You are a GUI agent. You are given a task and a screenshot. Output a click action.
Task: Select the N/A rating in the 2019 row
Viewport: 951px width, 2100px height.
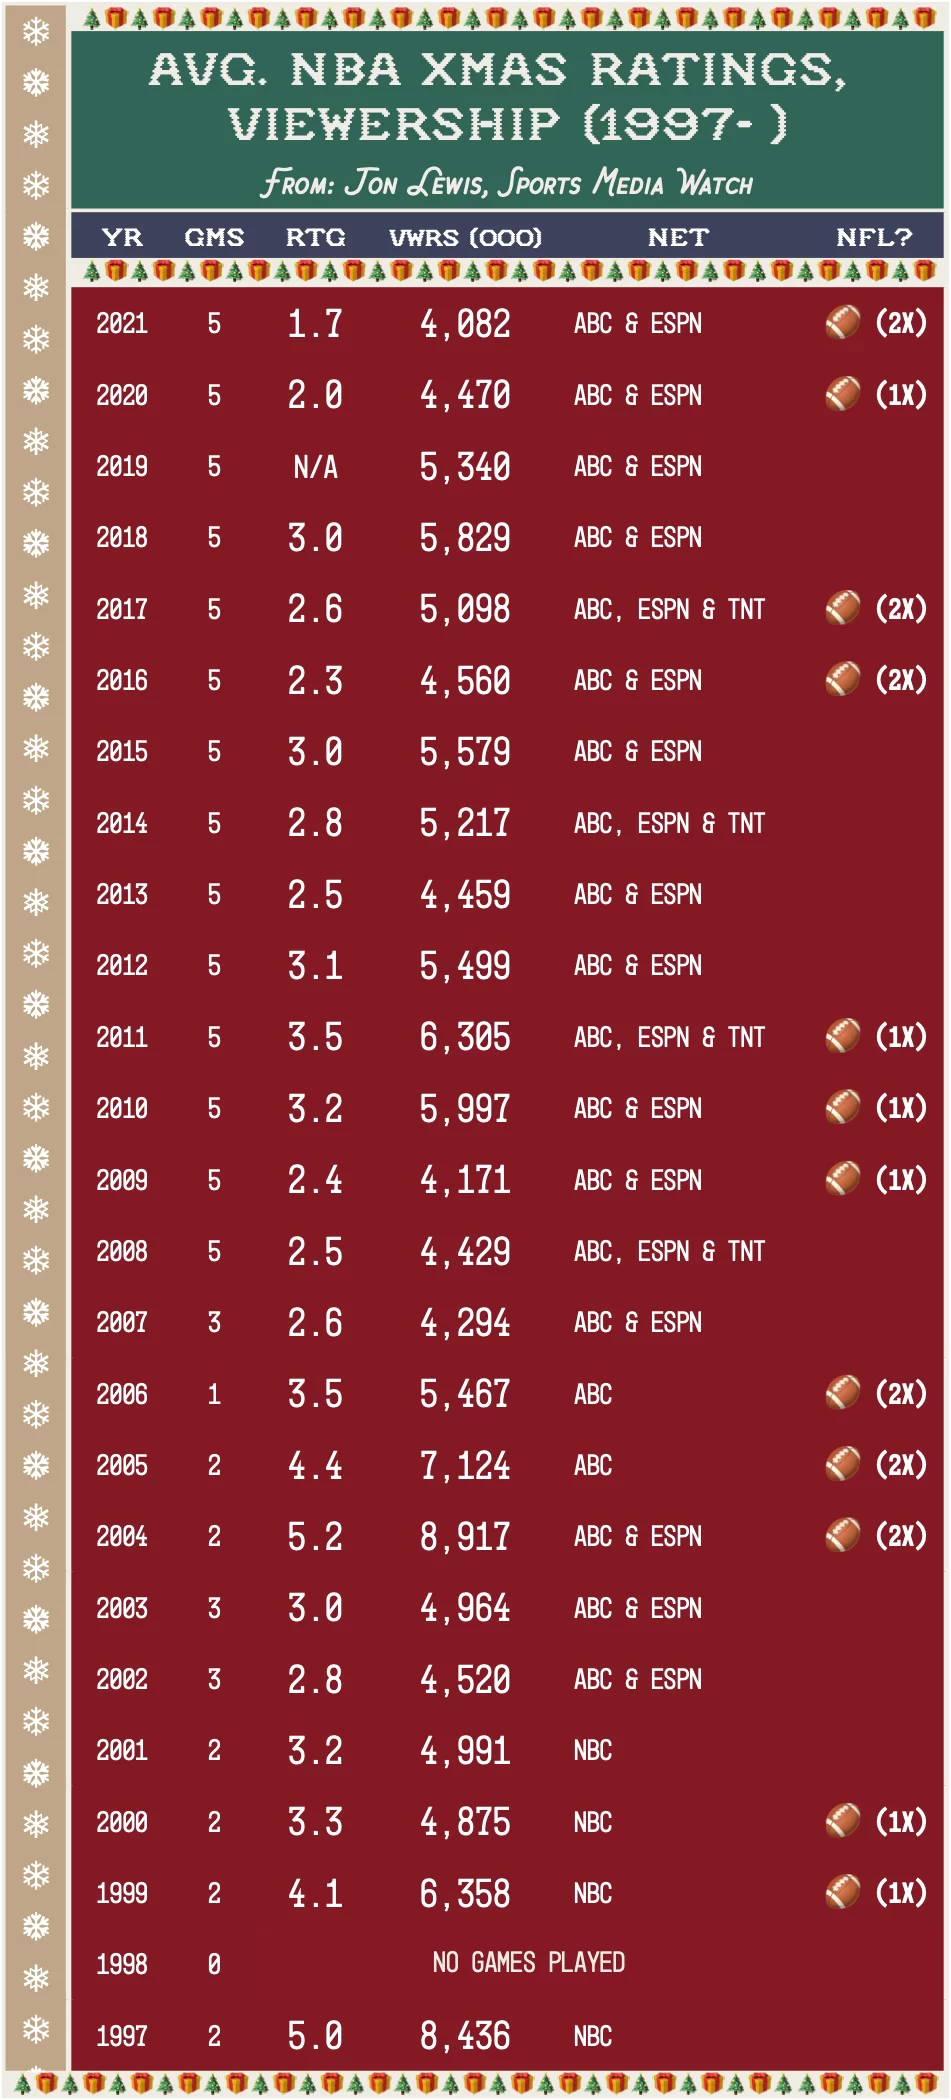[315, 467]
